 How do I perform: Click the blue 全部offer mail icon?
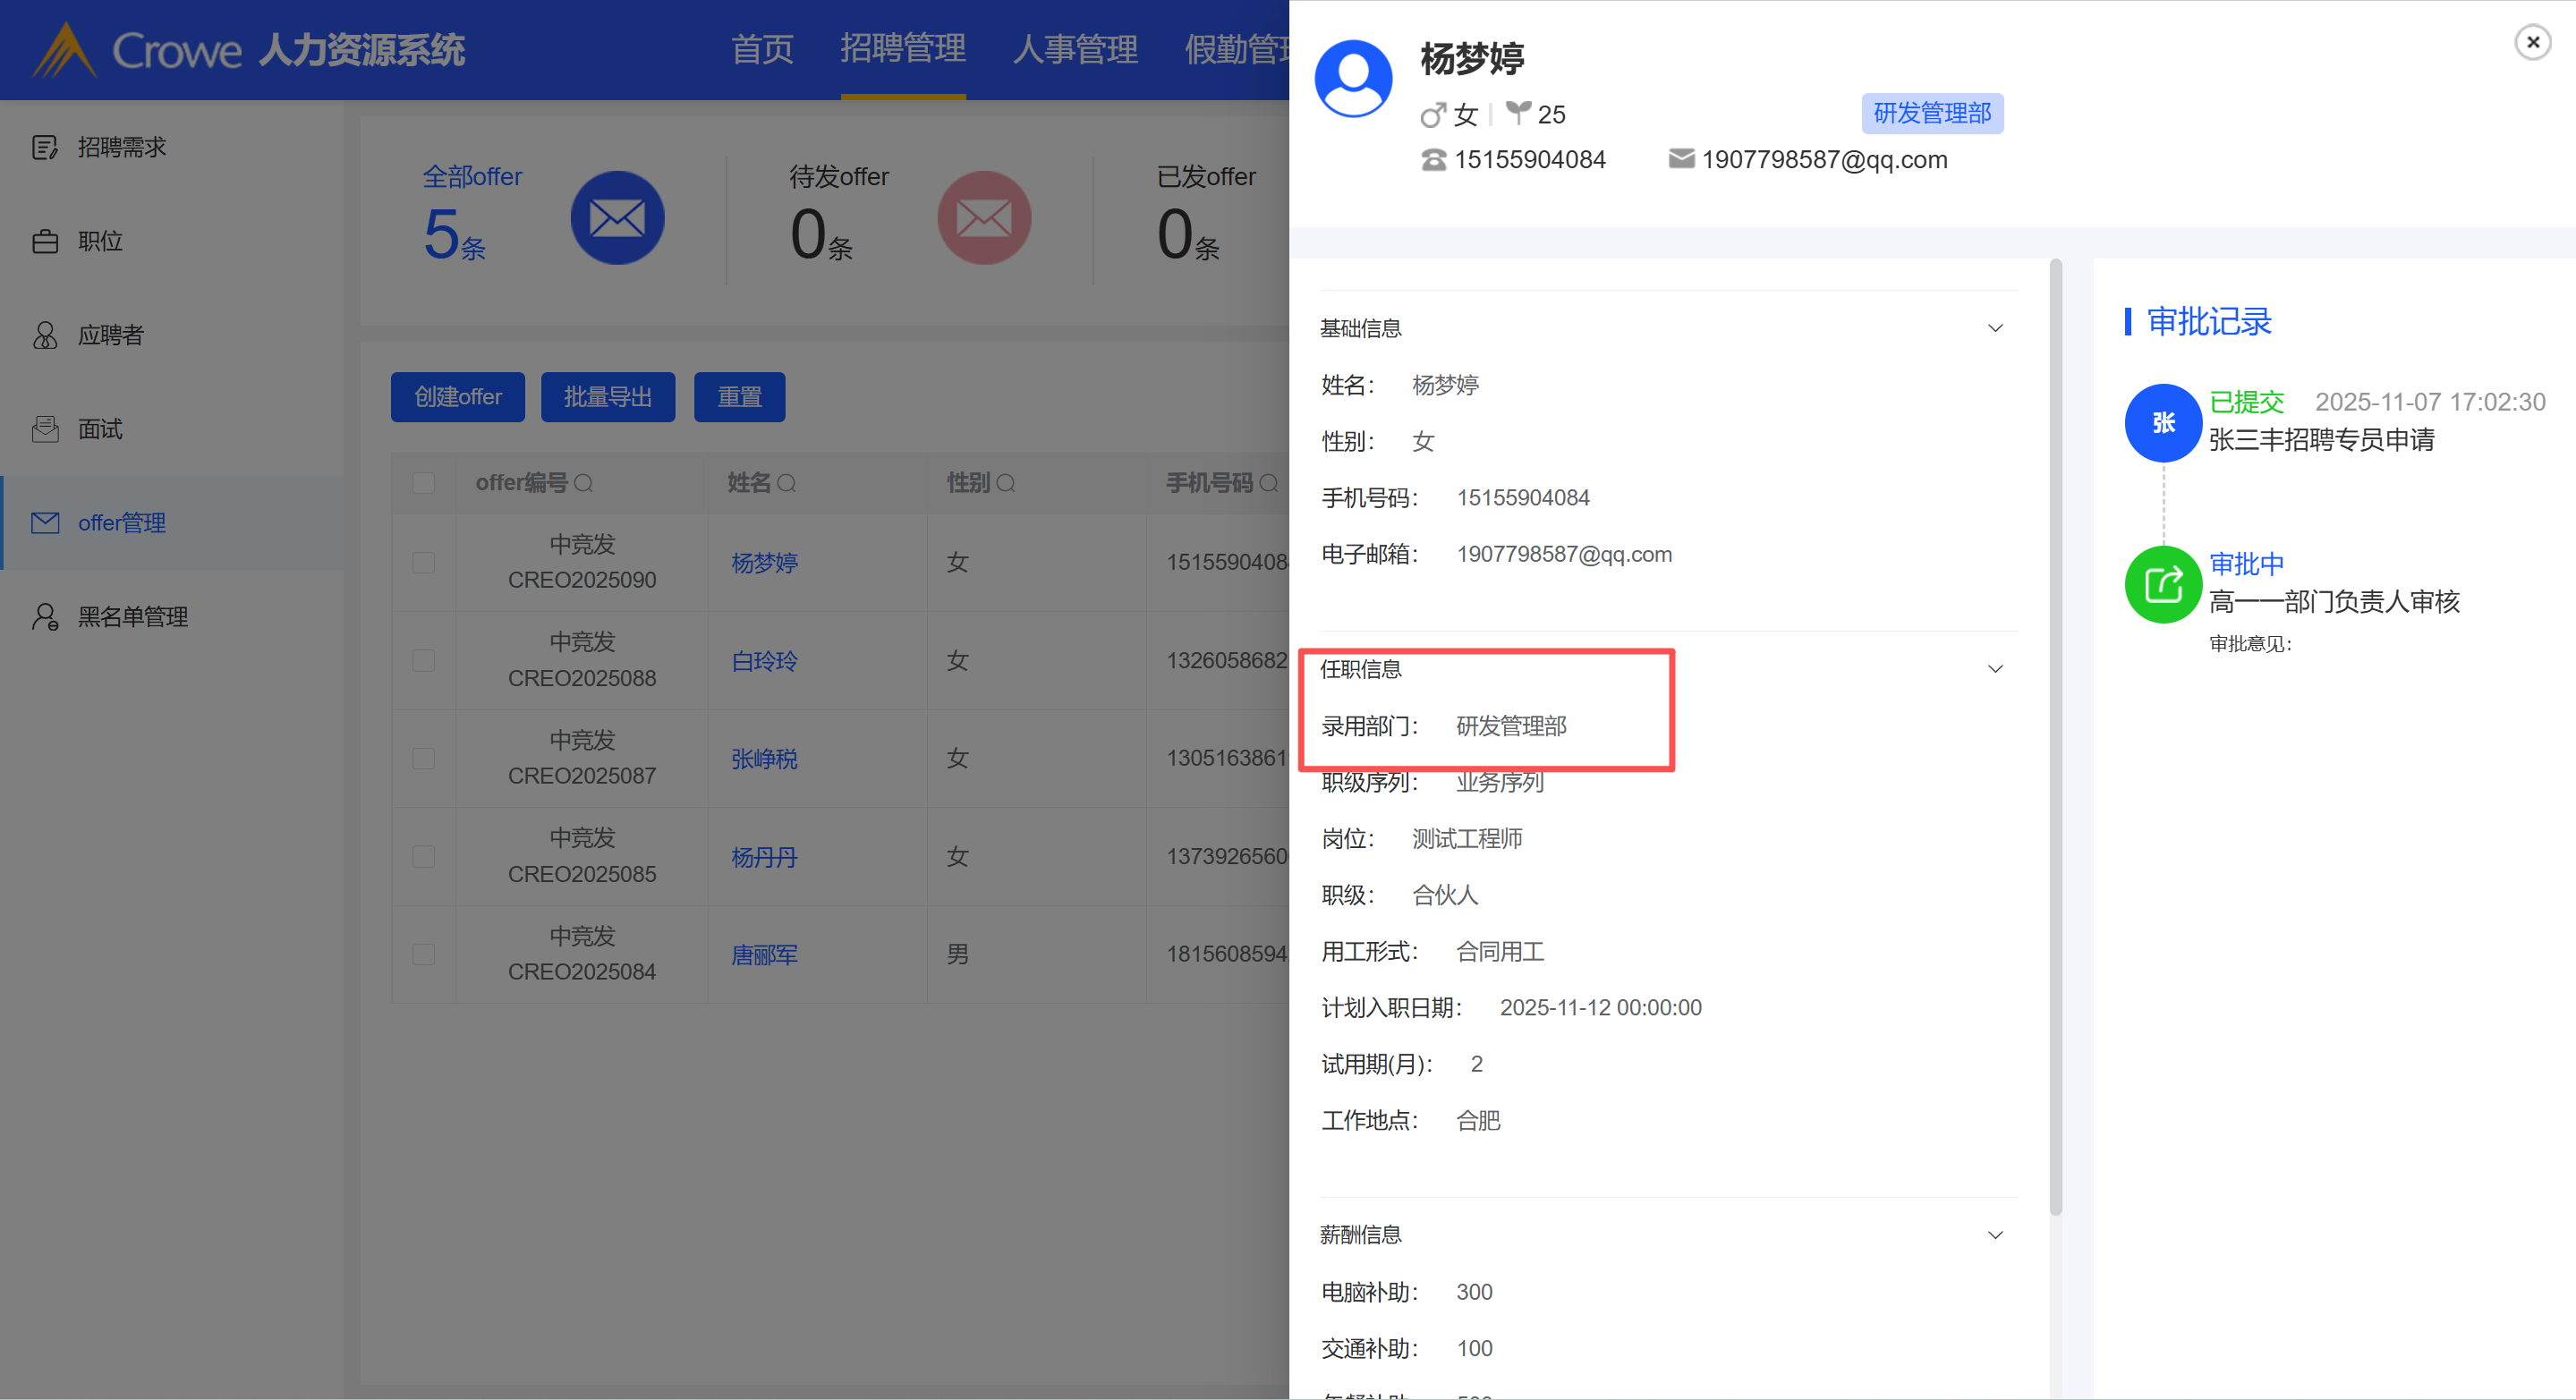tap(617, 218)
